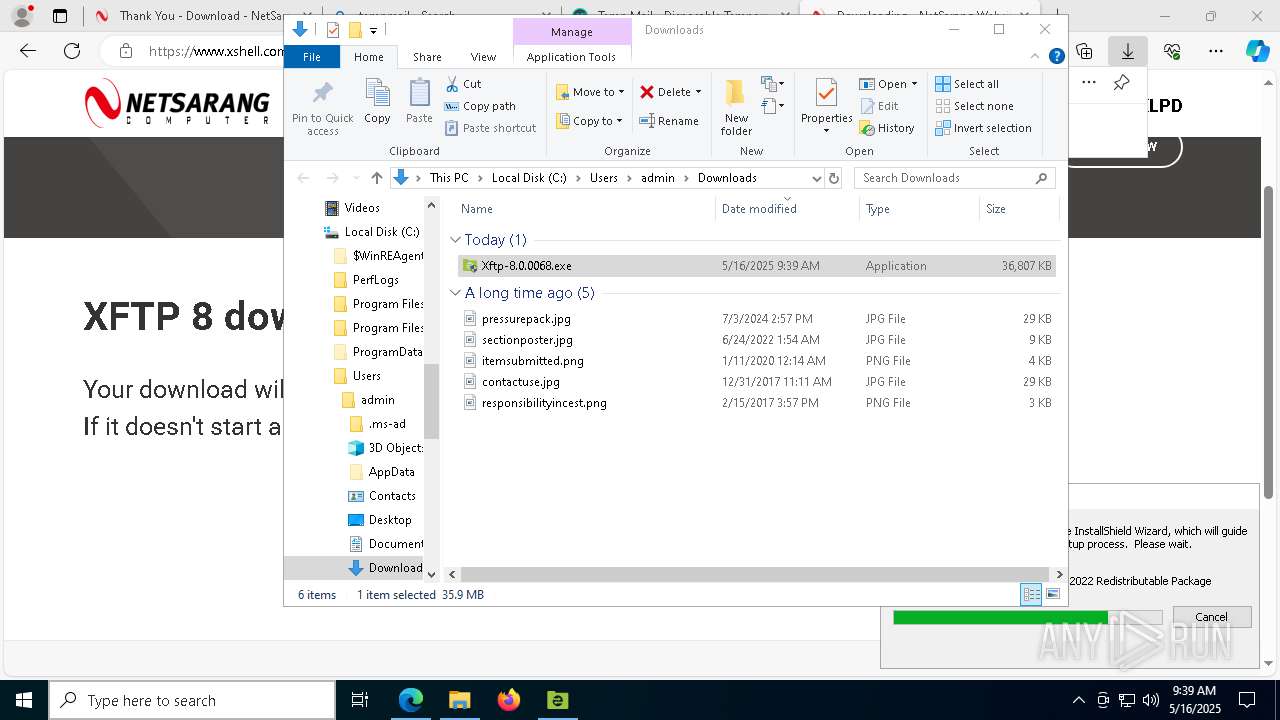
Task: Open address bar history dropdown
Action: tap(816, 178)
